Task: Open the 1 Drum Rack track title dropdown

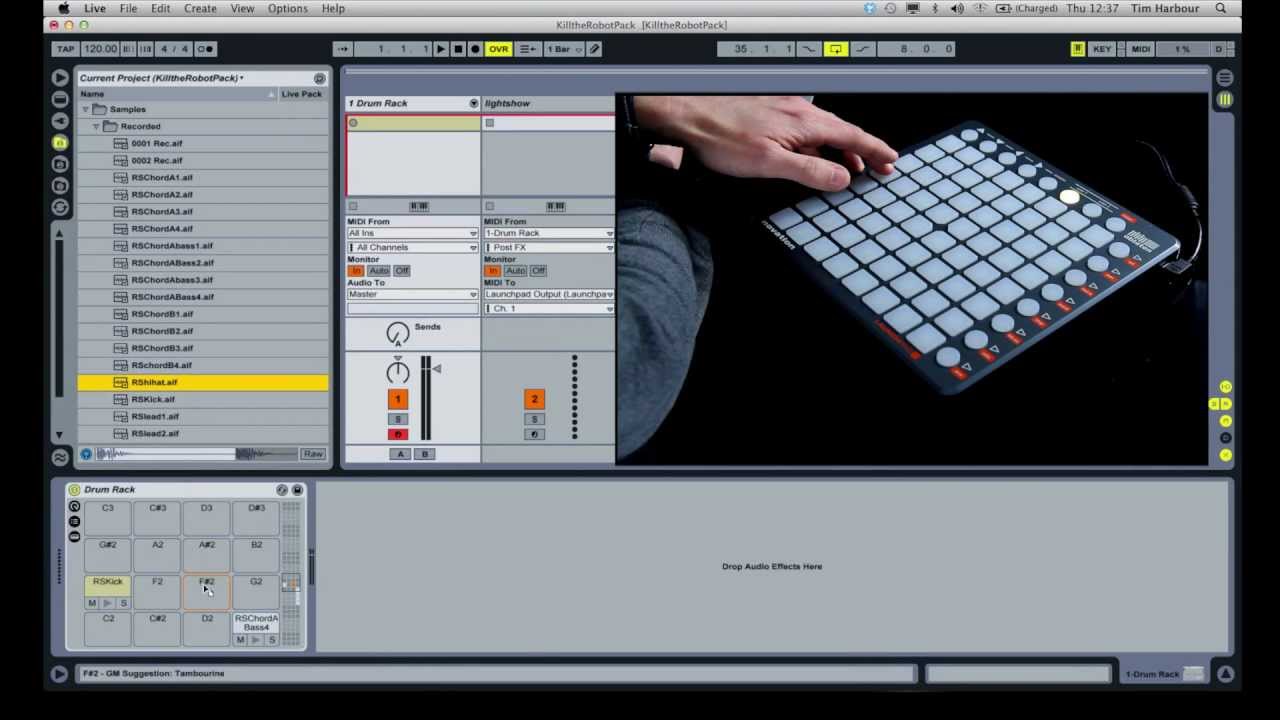Action: 474,103
